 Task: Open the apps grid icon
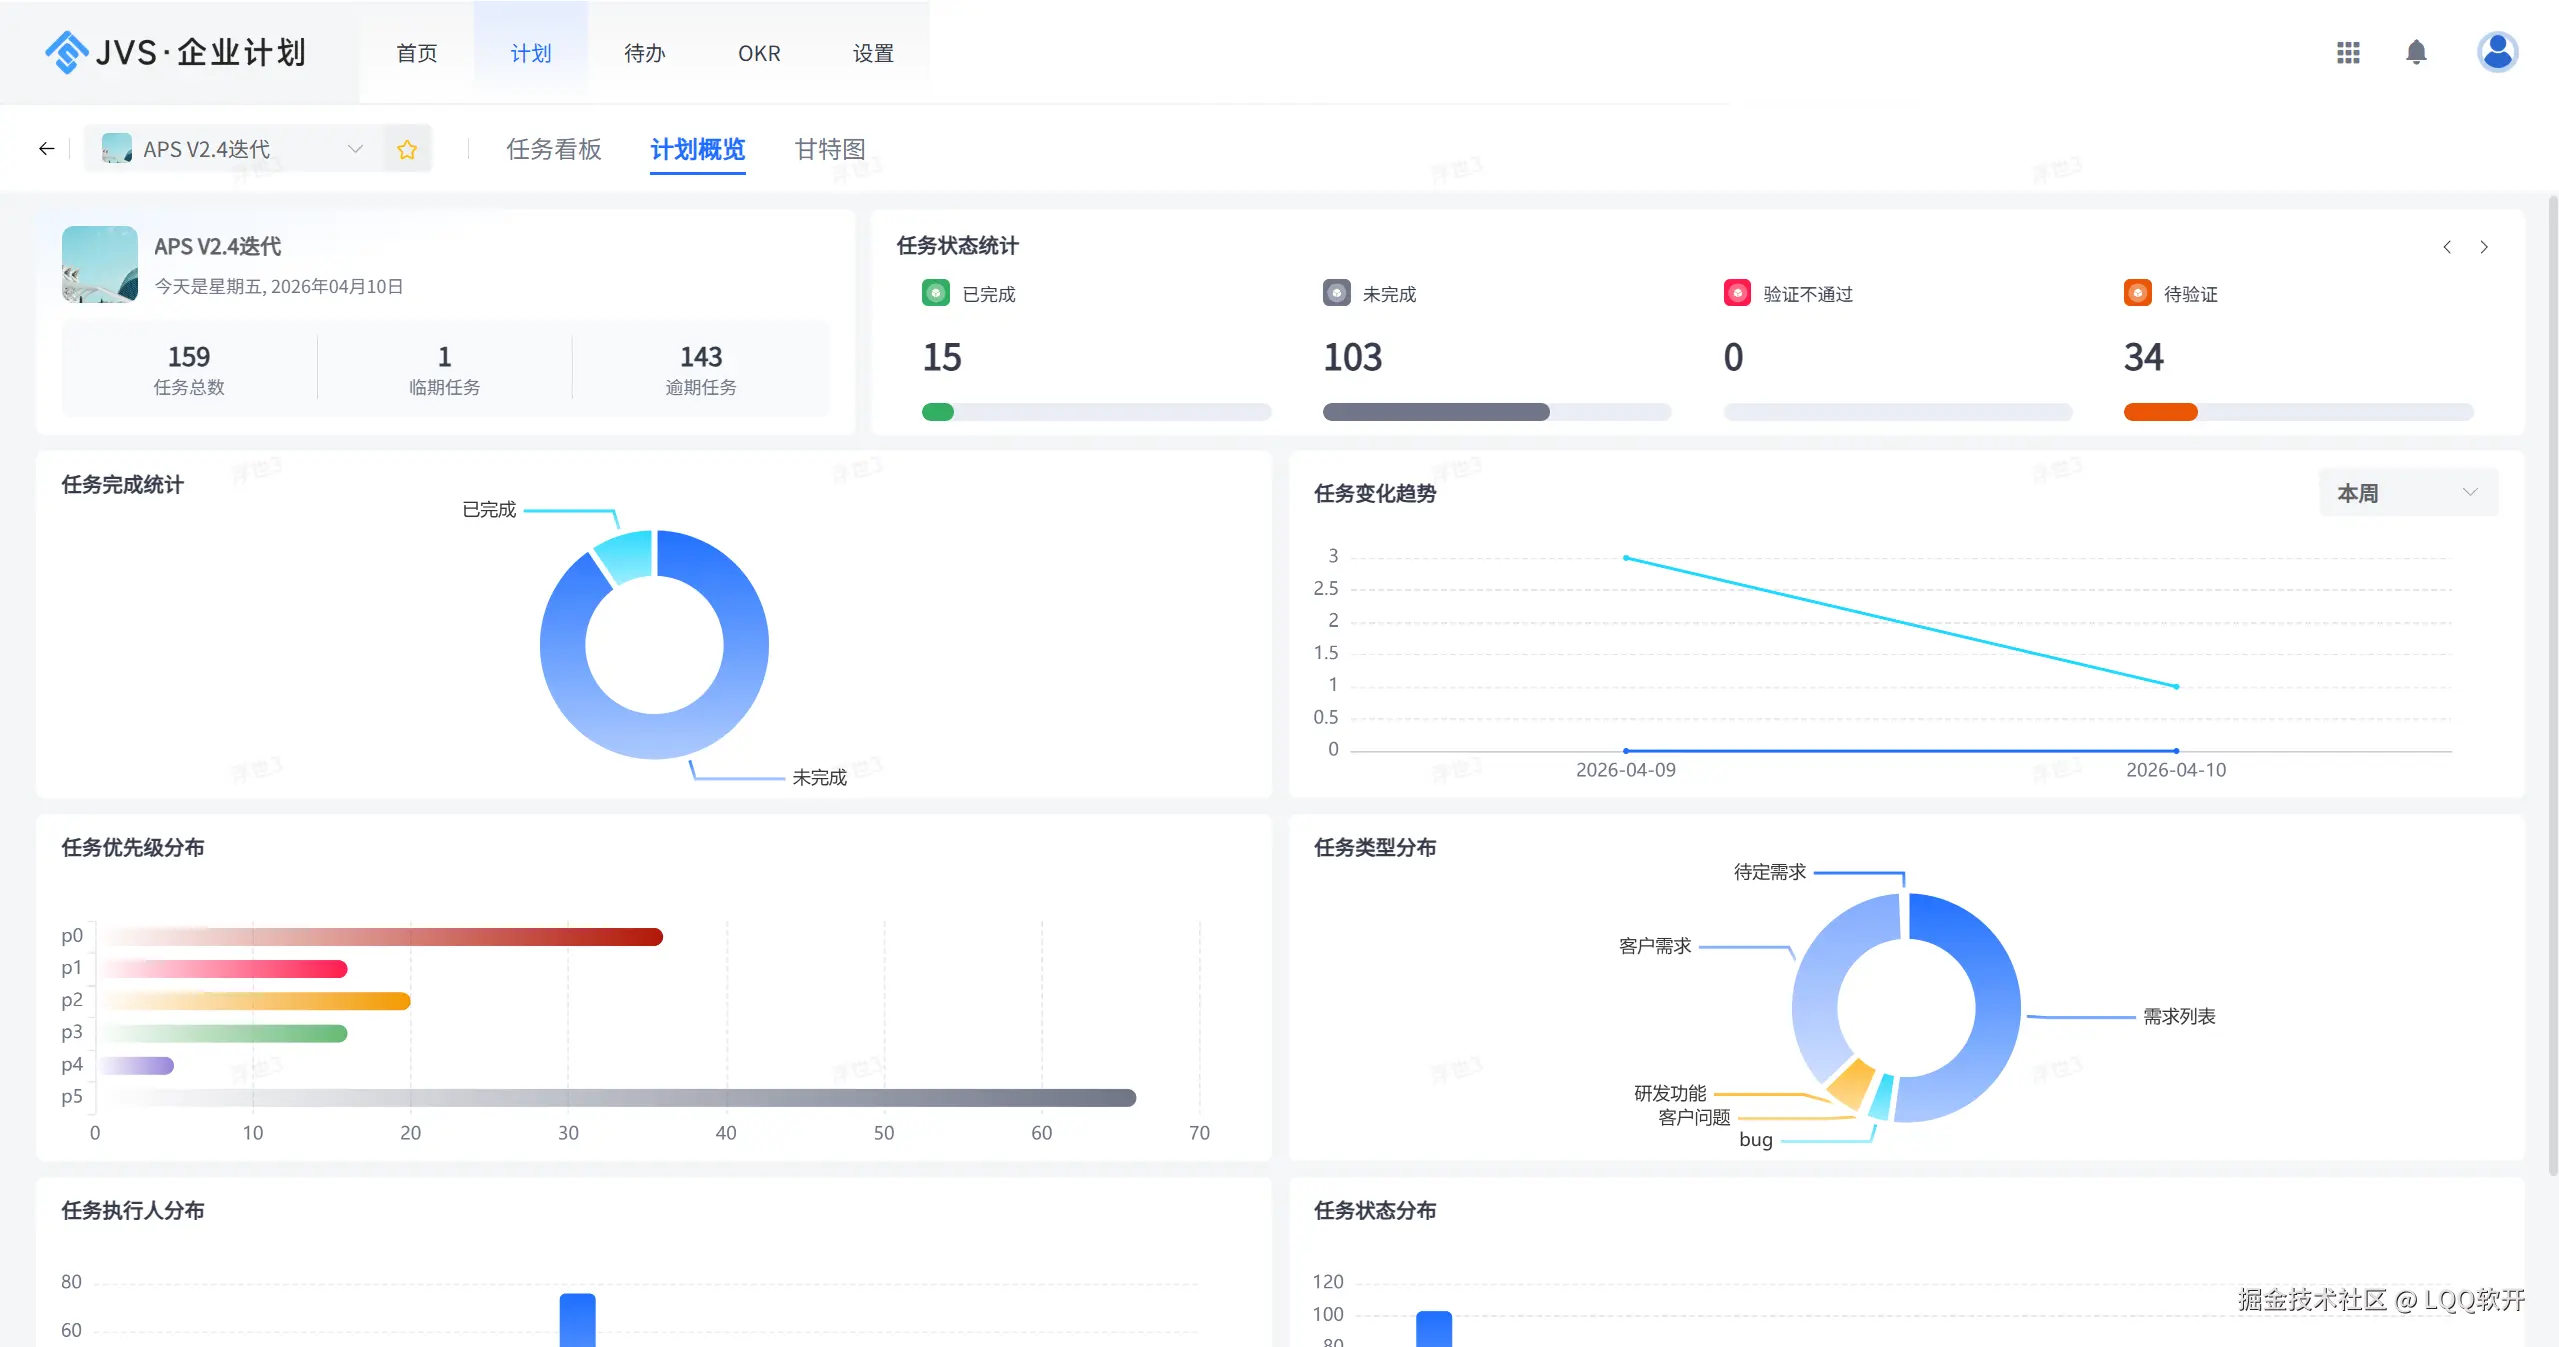(x=2348, y=53)
